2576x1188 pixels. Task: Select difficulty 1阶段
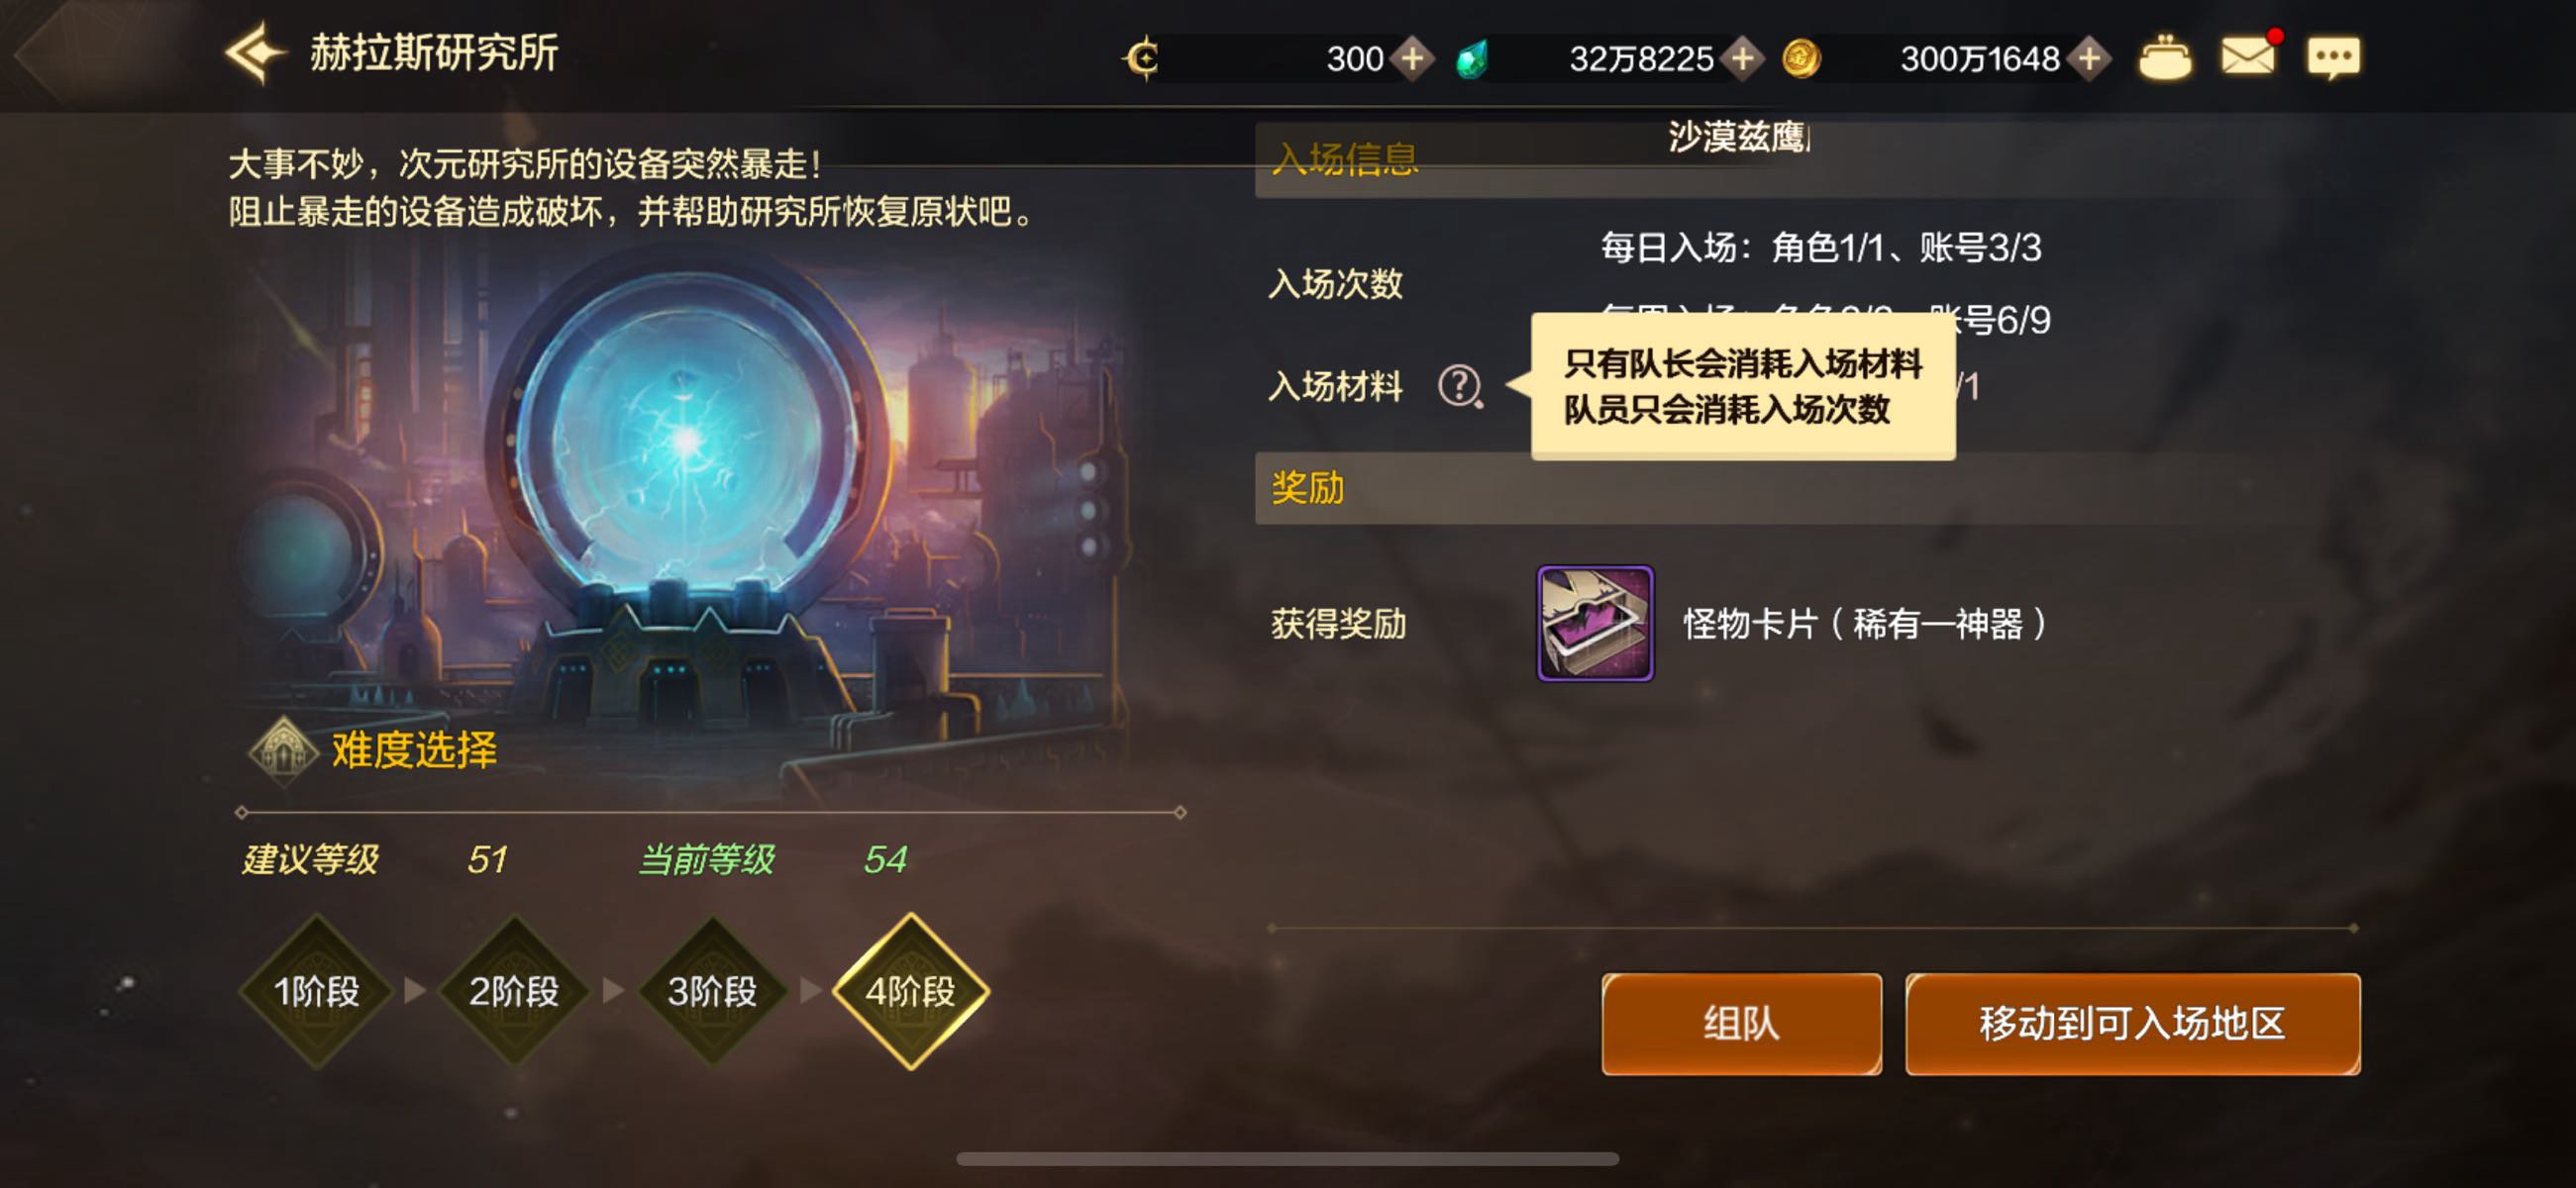pyautogui.click(x=316, y=991)
